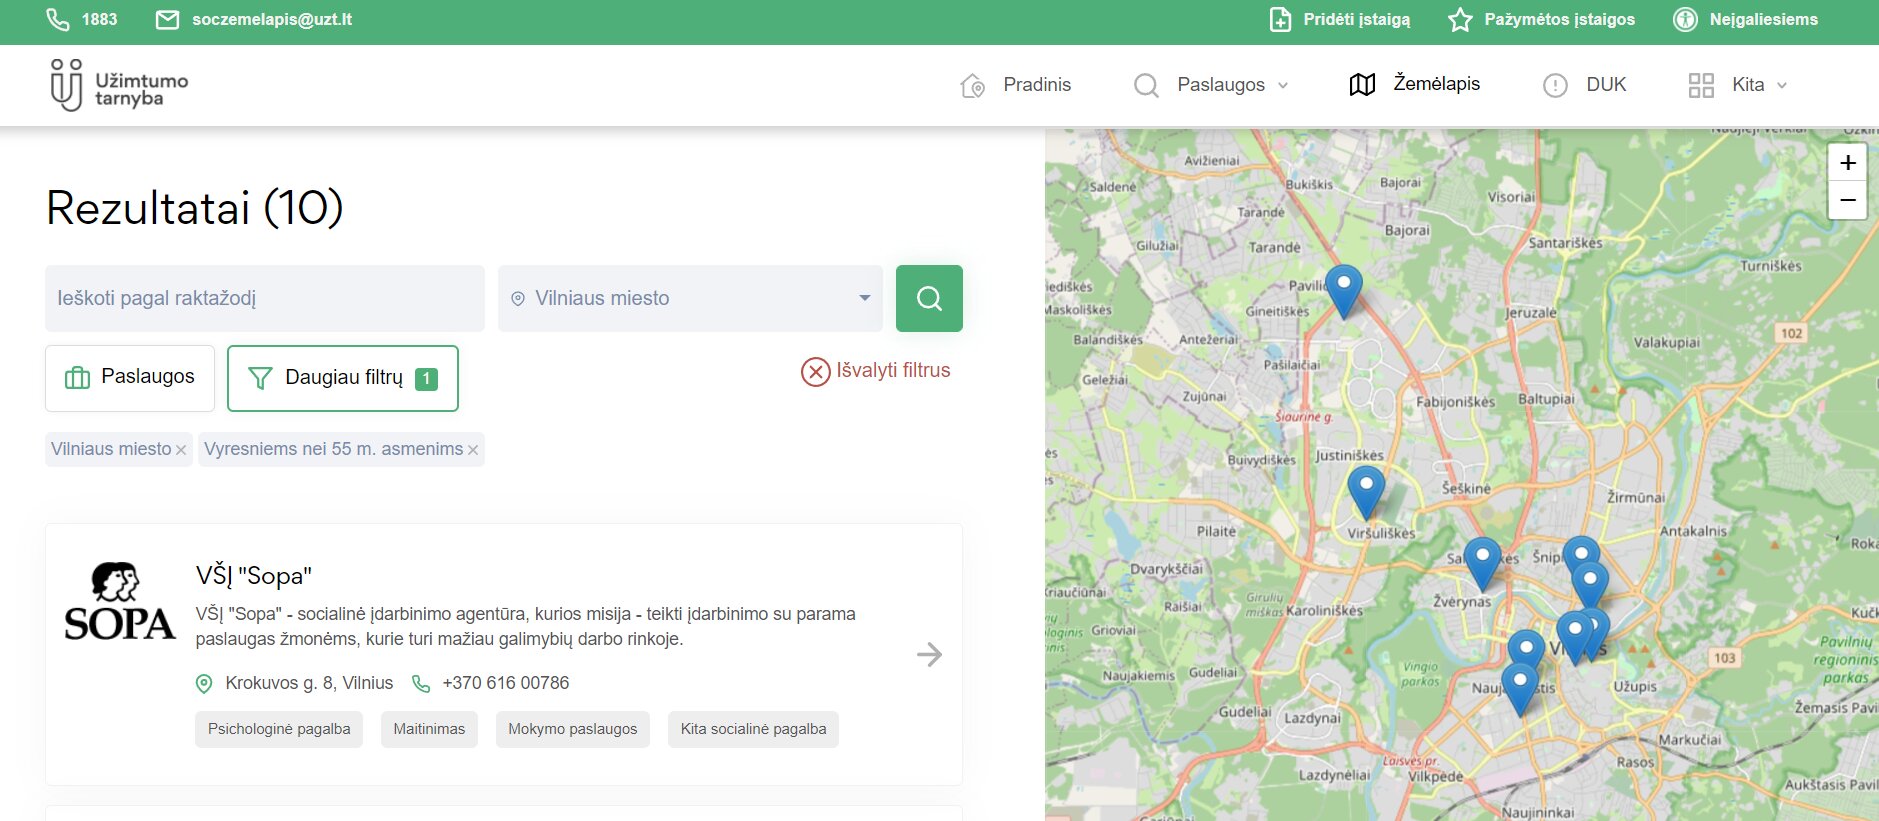Open Pažymėtos įstaigos starred list
1879x821 pixels.
(x=1541, y=20)
